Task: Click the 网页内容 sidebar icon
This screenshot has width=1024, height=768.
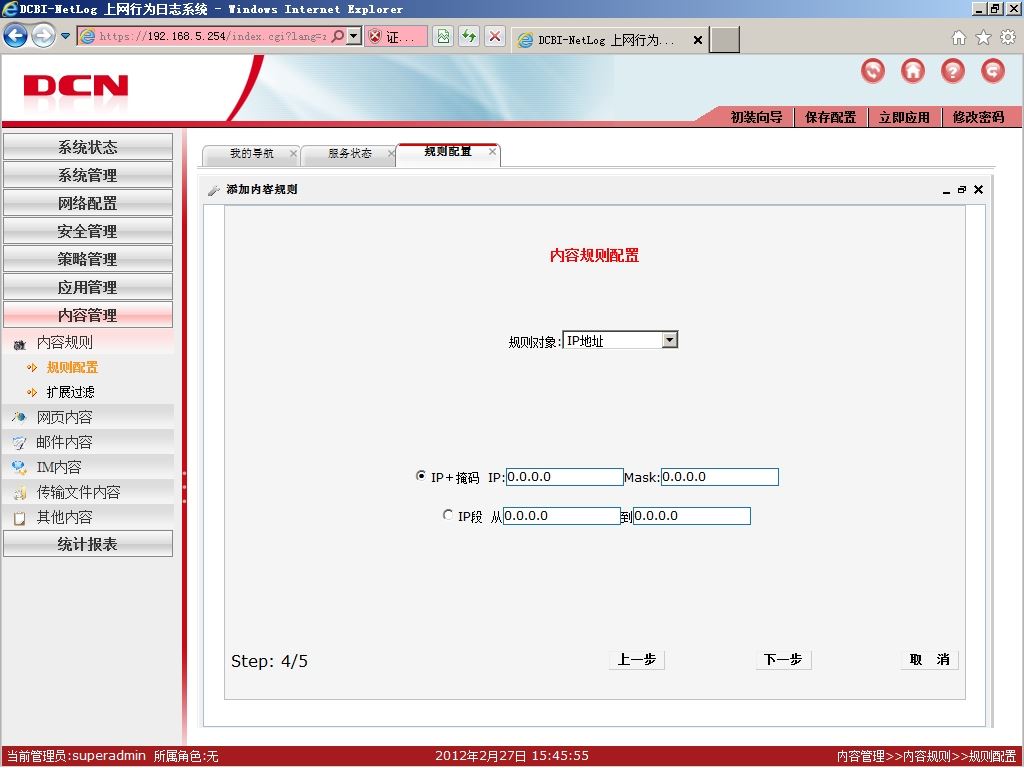Action: [20, 417]
